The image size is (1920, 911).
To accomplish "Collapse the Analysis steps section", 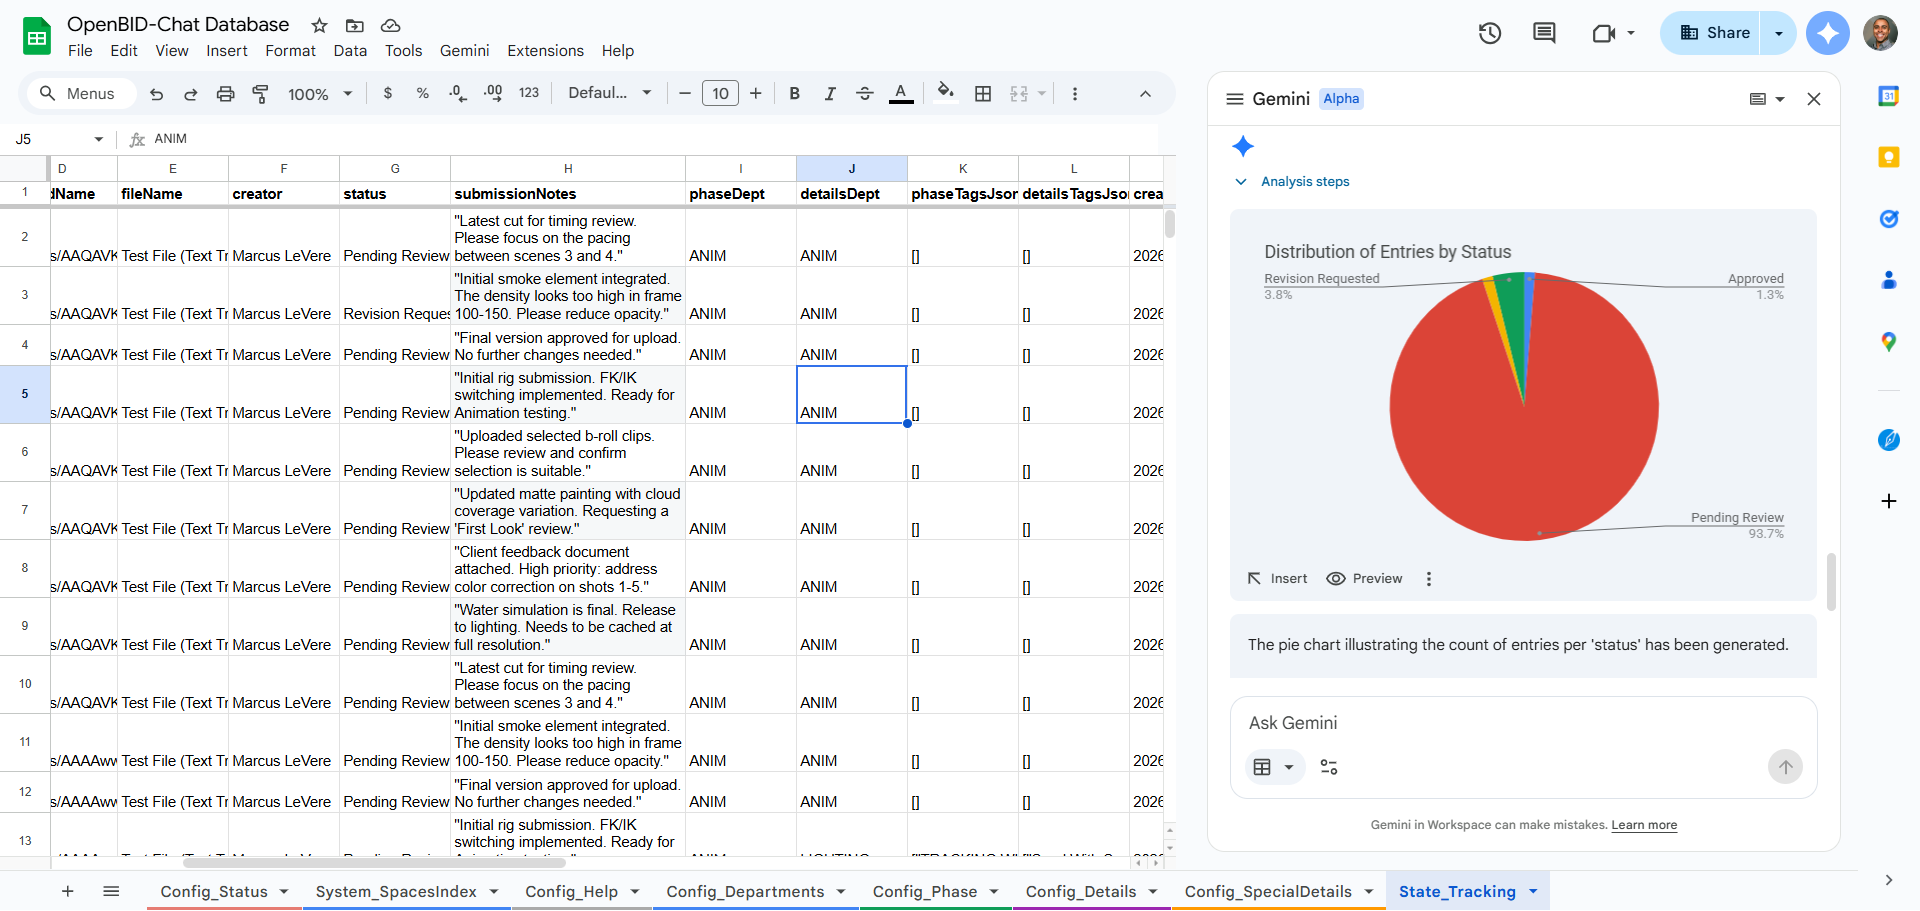I will [x=1241, y=182].
